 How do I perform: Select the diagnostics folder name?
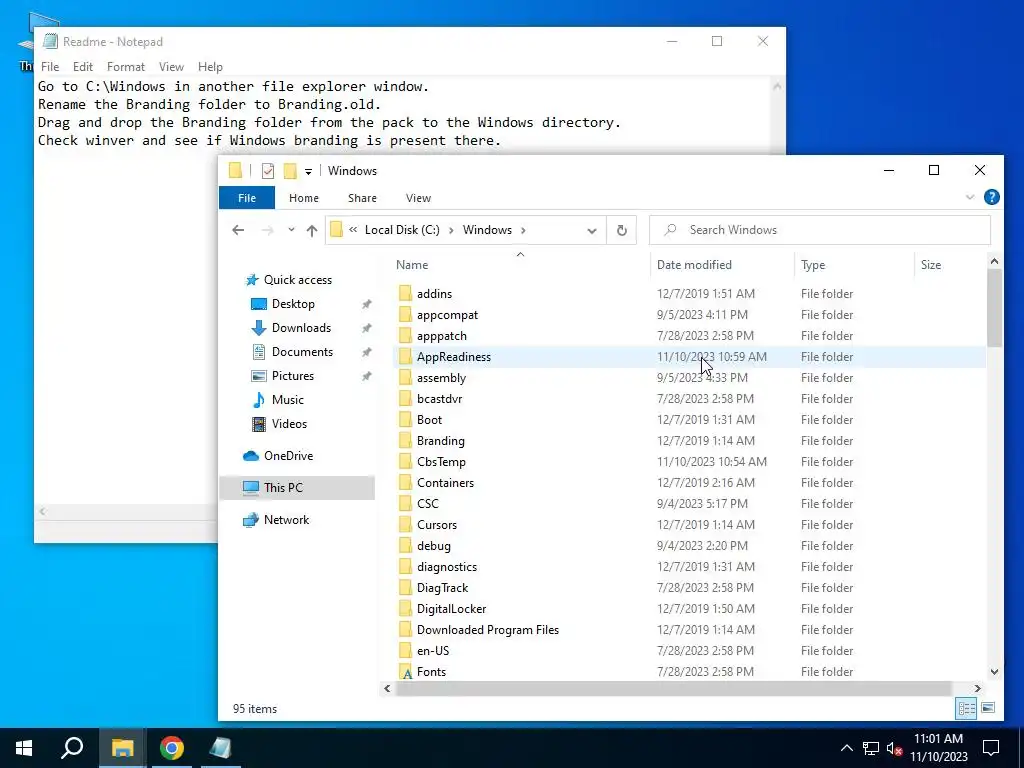click(447, 567)
